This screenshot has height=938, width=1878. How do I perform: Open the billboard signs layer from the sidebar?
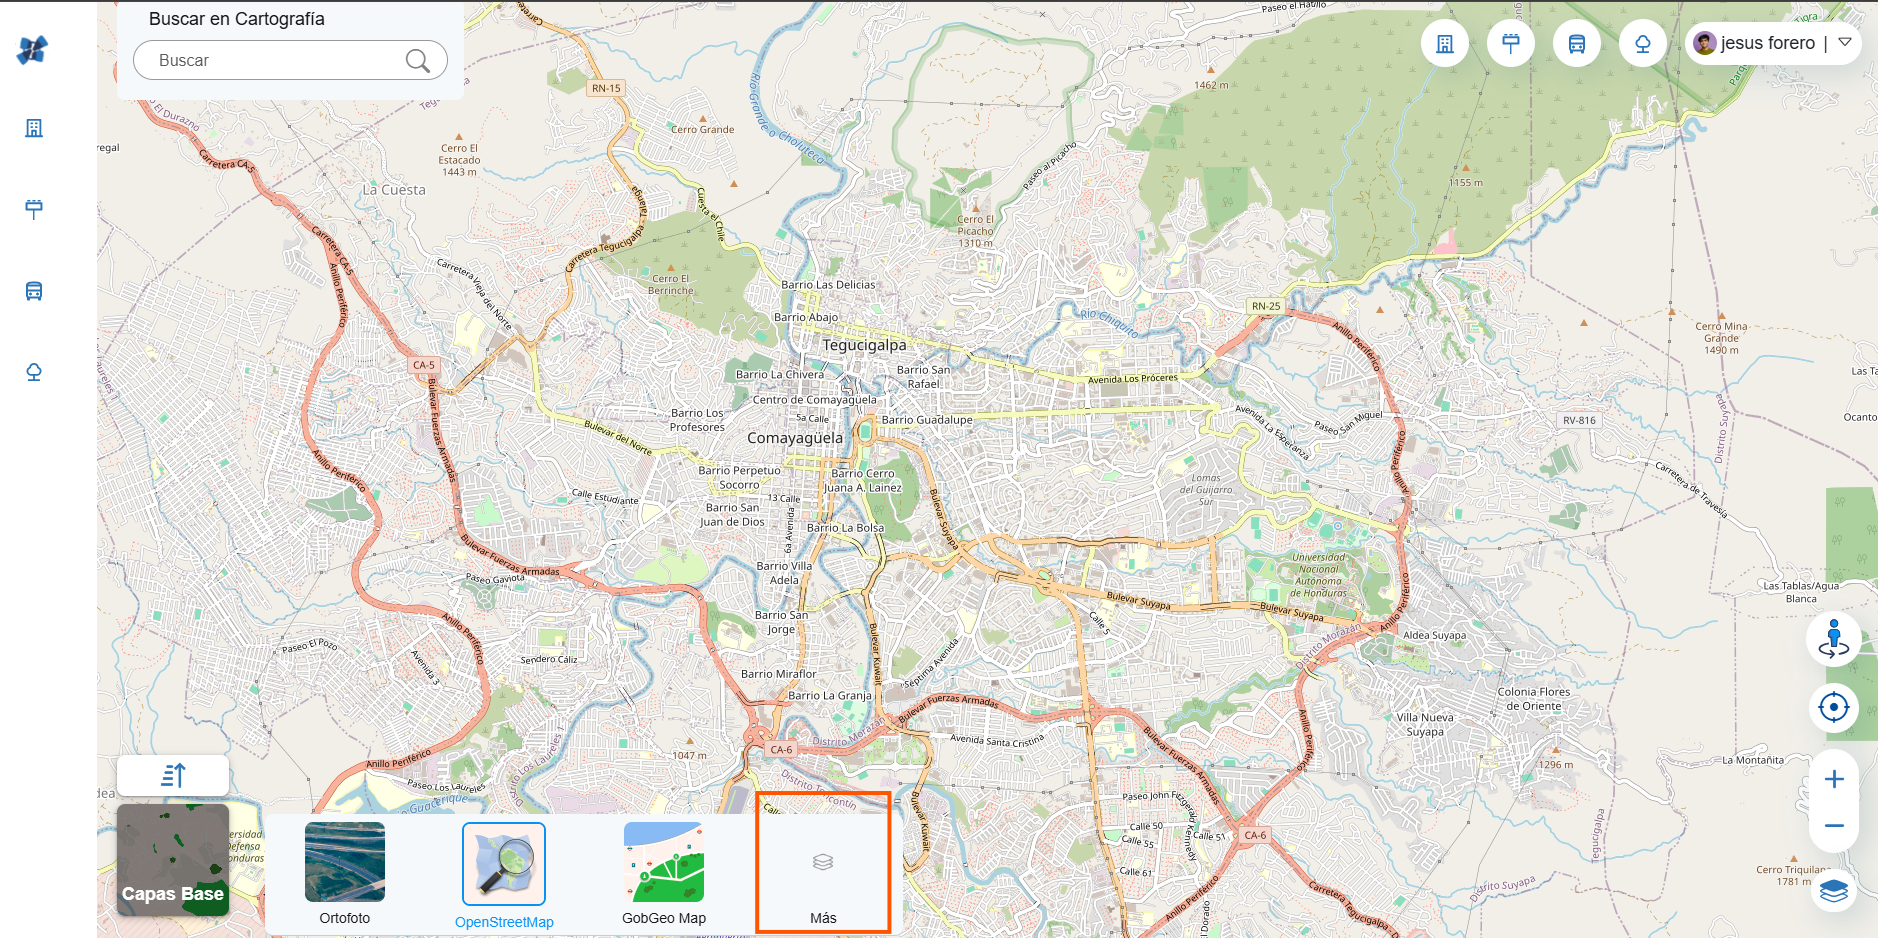pos(33,209)
